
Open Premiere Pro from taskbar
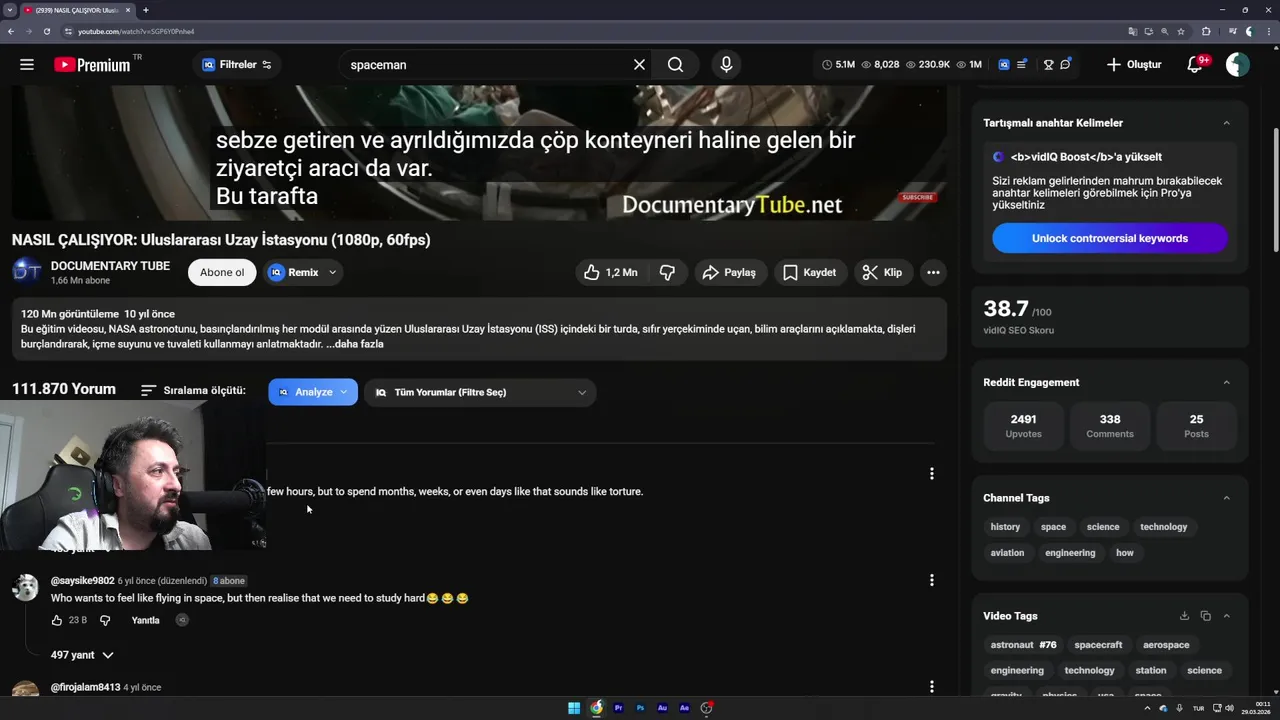(618, 708)
